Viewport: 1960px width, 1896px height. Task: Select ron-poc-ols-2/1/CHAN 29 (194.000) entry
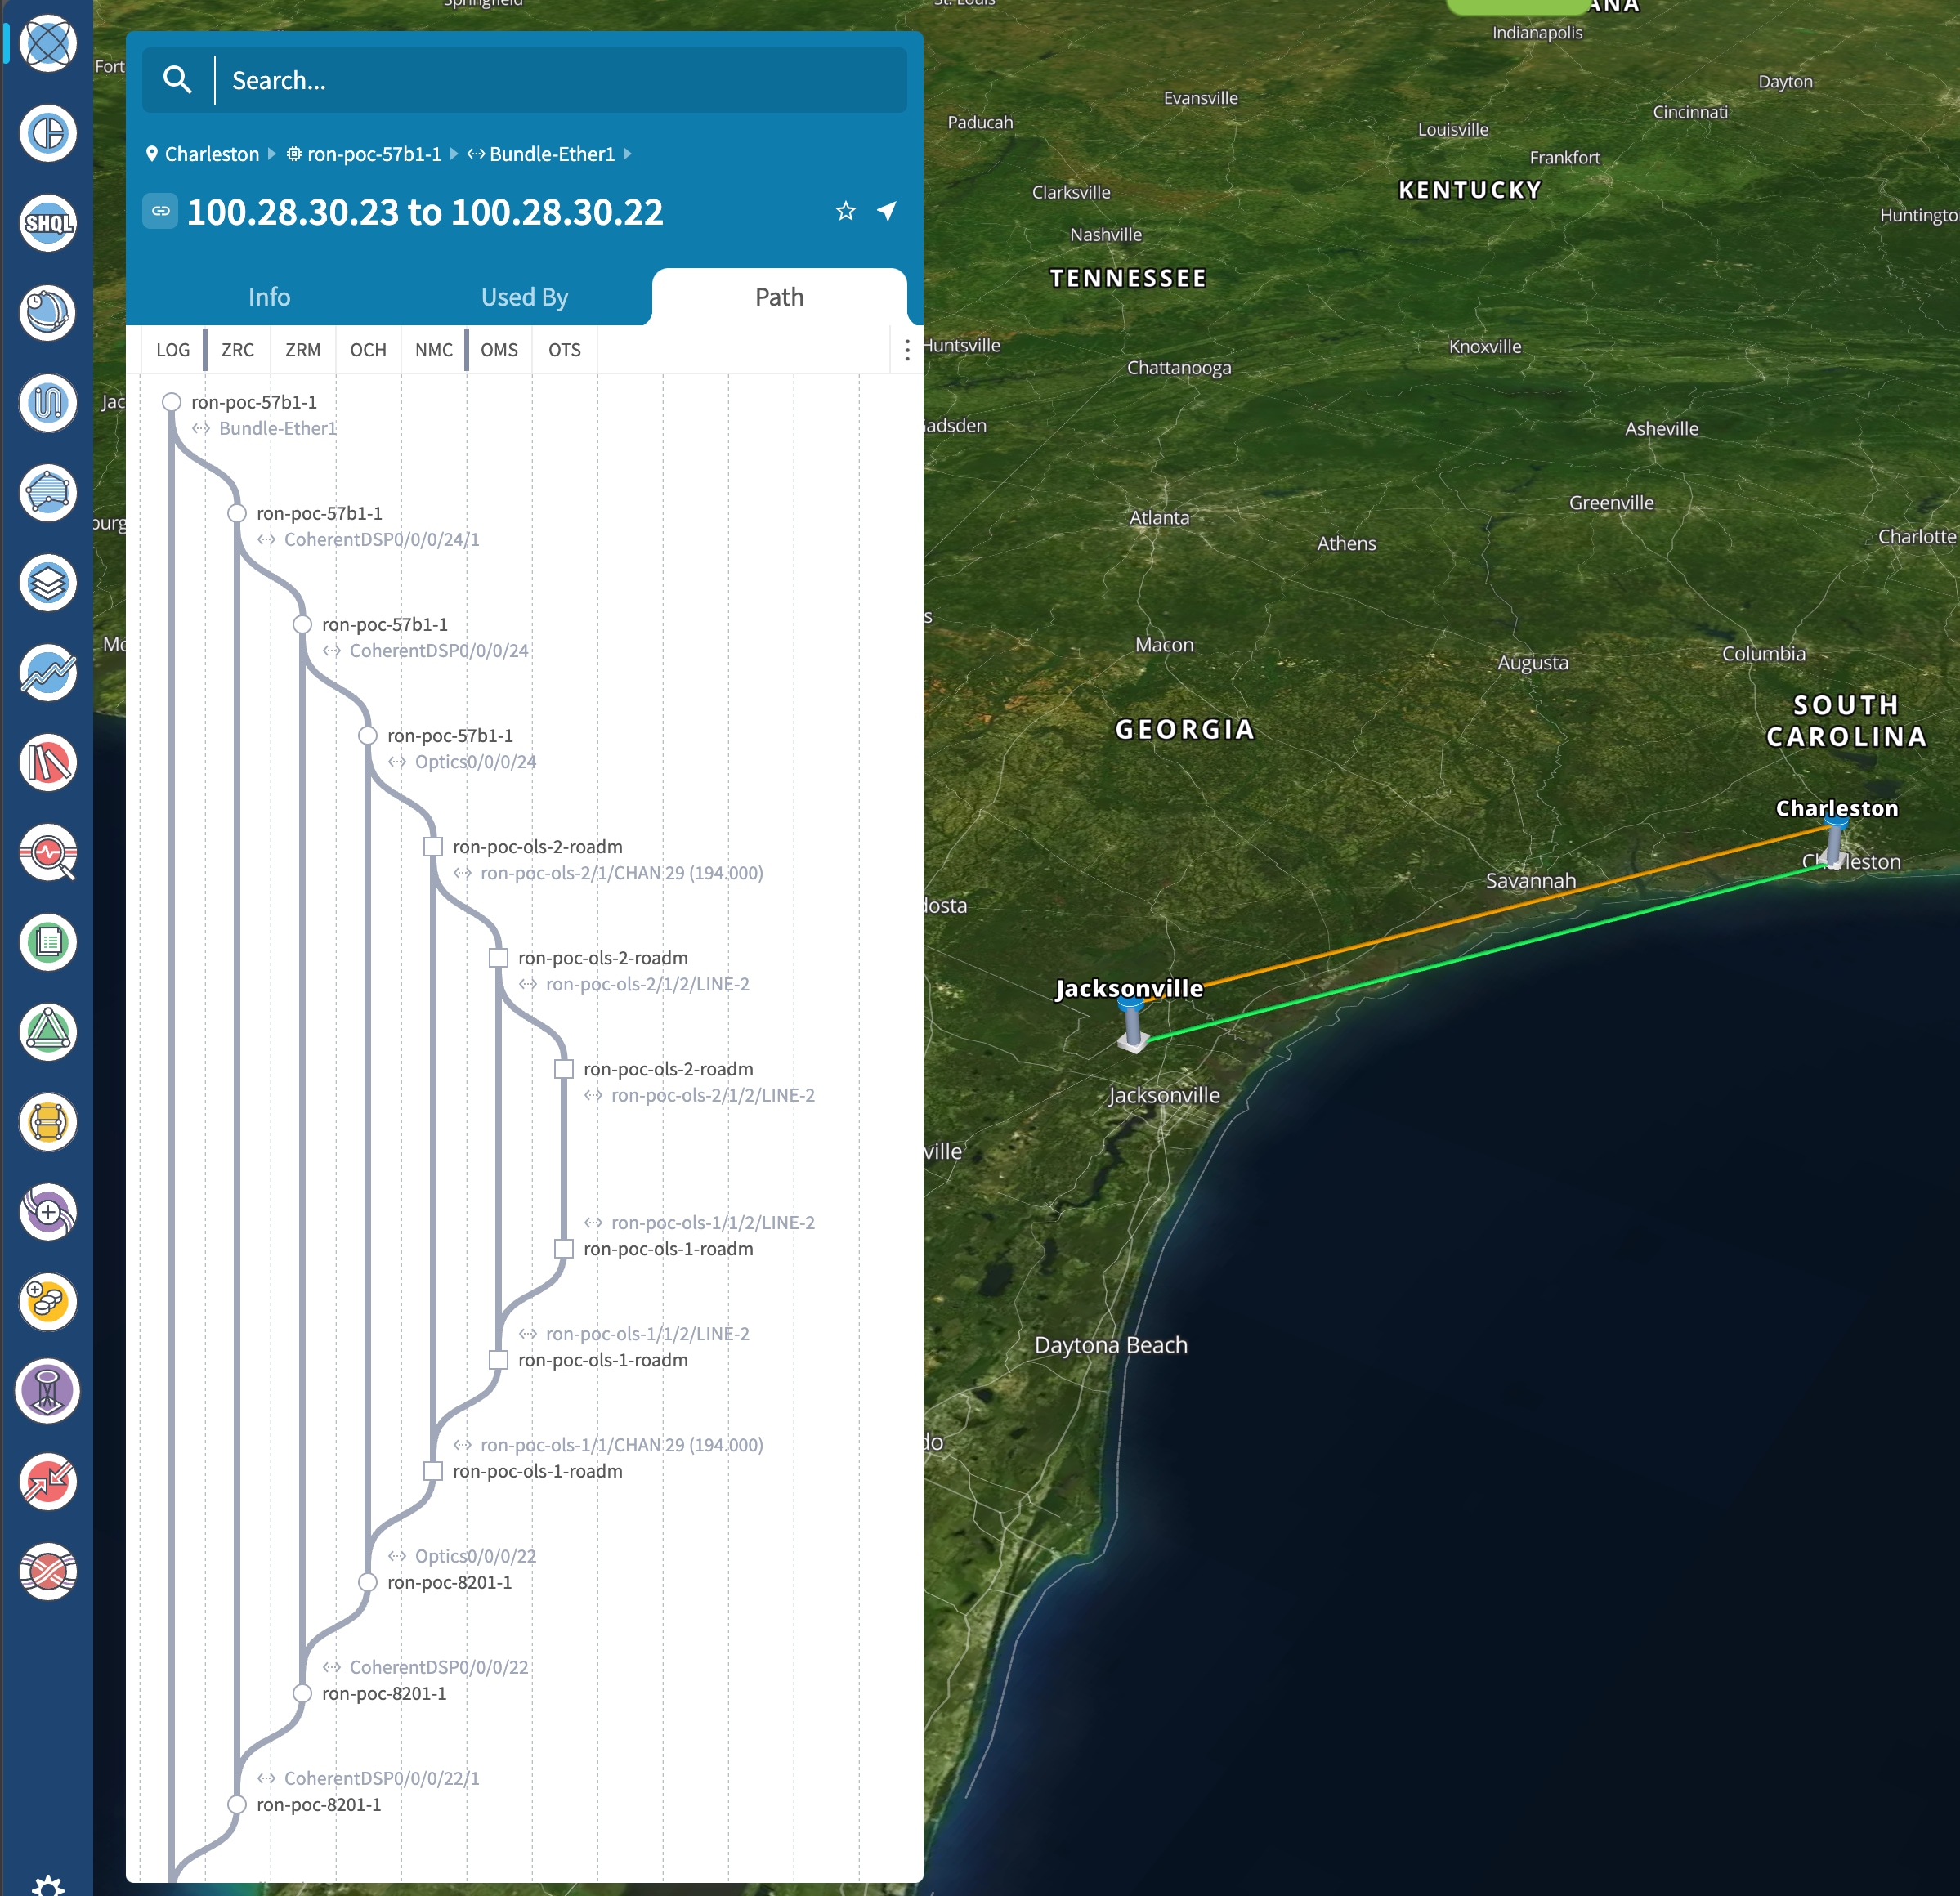coord(622,872)
